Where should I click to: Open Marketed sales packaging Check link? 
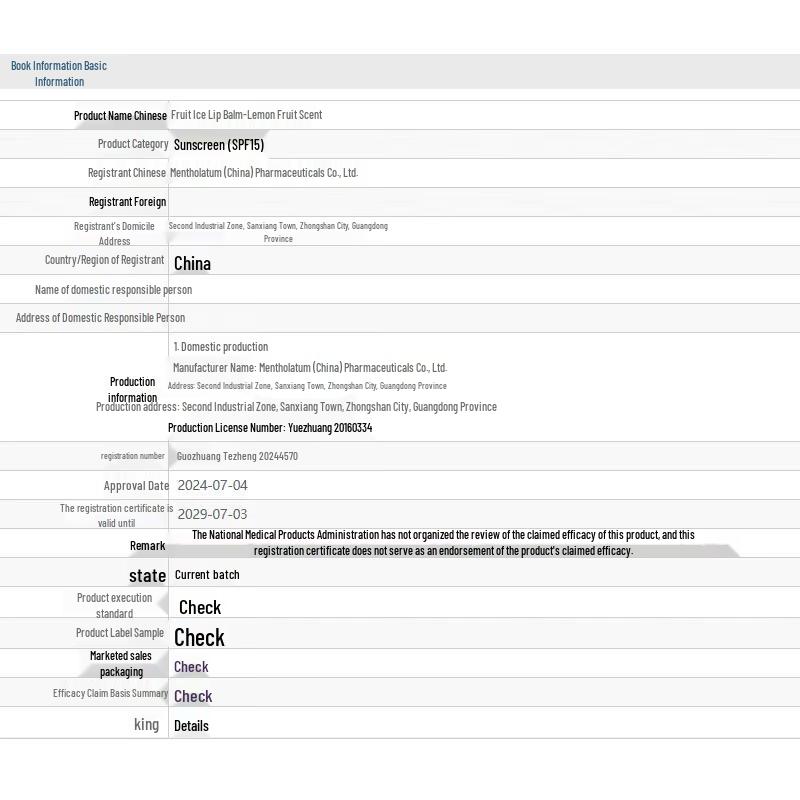click(191, 667)
